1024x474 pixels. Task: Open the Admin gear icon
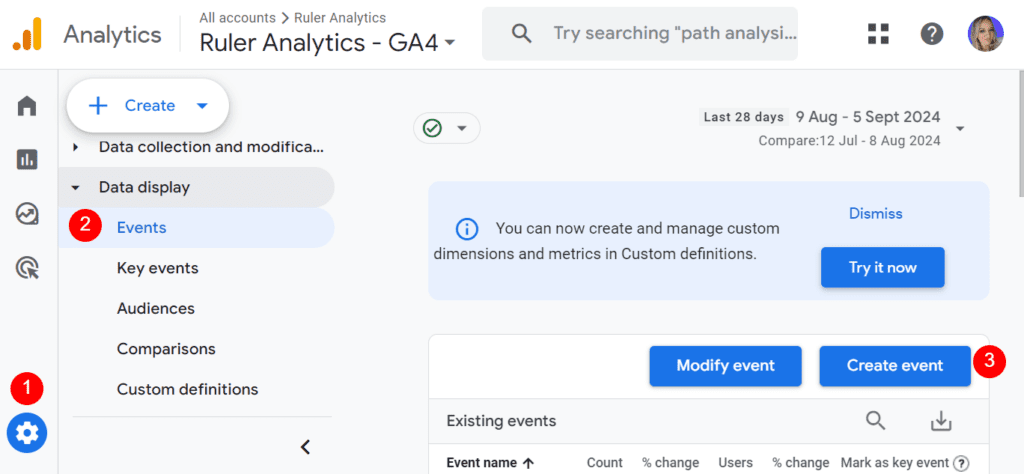click(x=27, y=432)
